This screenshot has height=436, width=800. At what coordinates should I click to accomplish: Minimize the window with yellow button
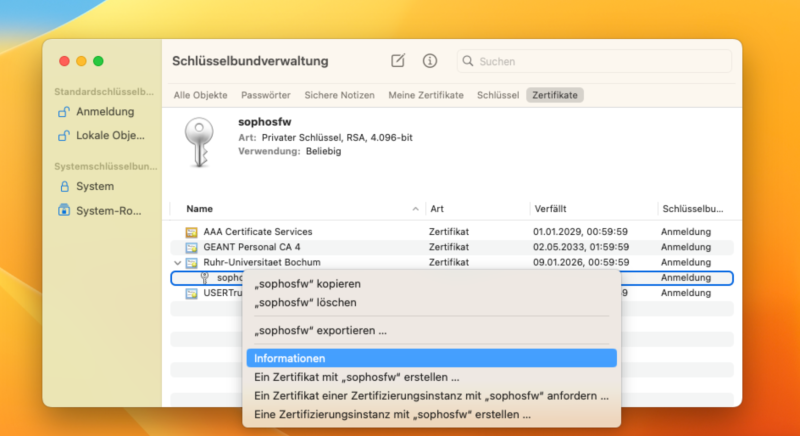click(x=81, y=61)
